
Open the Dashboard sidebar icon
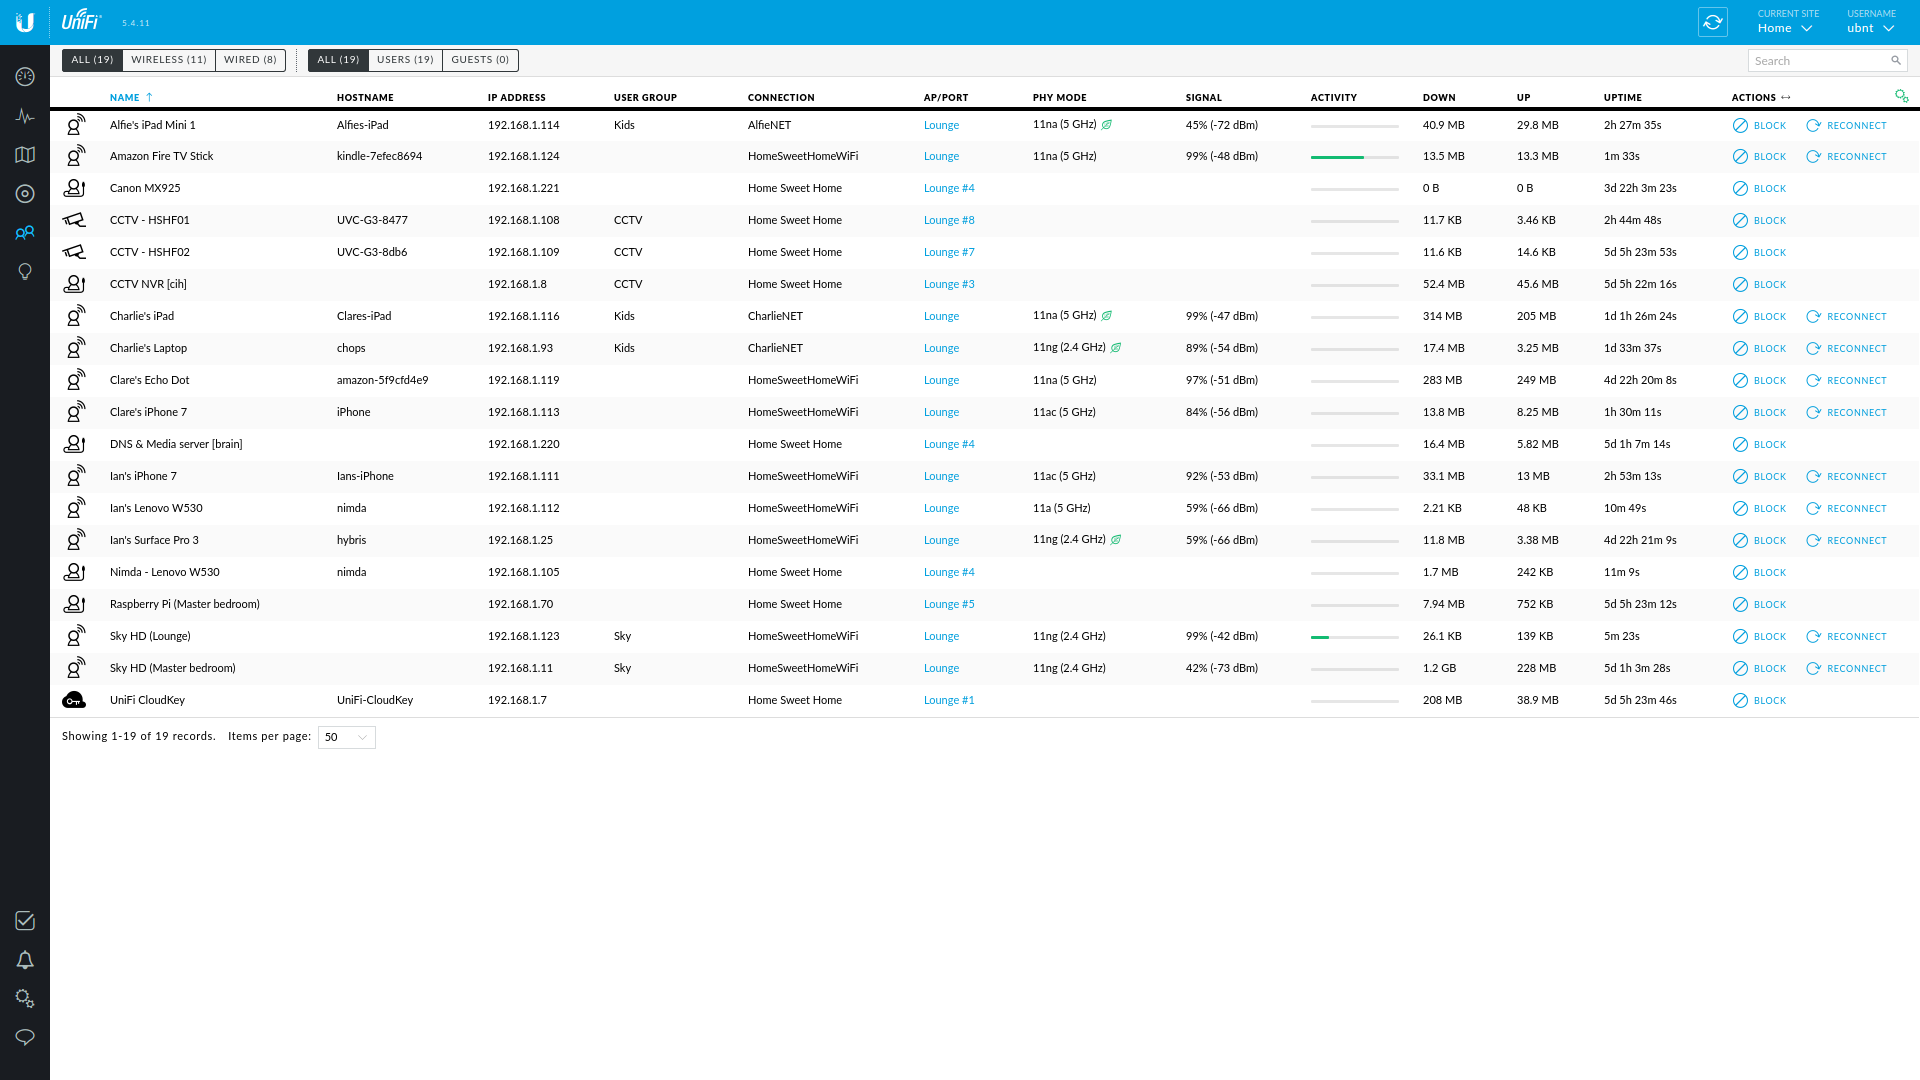pos(25,77)
